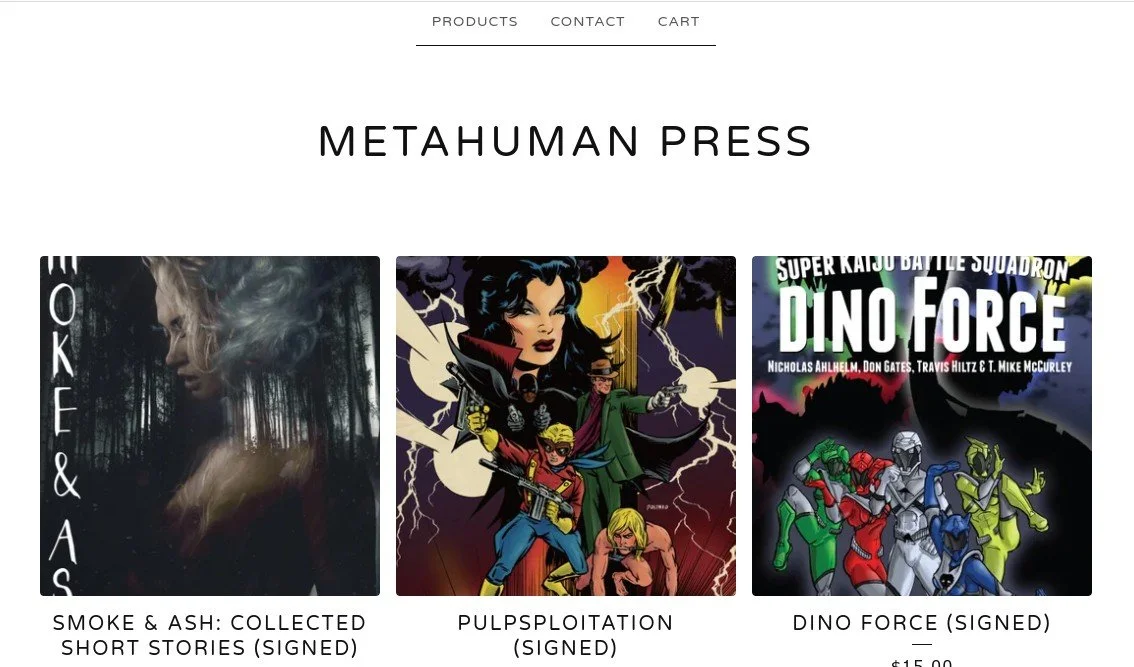Image resolution: width=1134 pixels, height=667 pixels.
Task: Click the vertical white lettering on Smoke & Ash cover
Action: pyautogui.click(x=64, y=426)
